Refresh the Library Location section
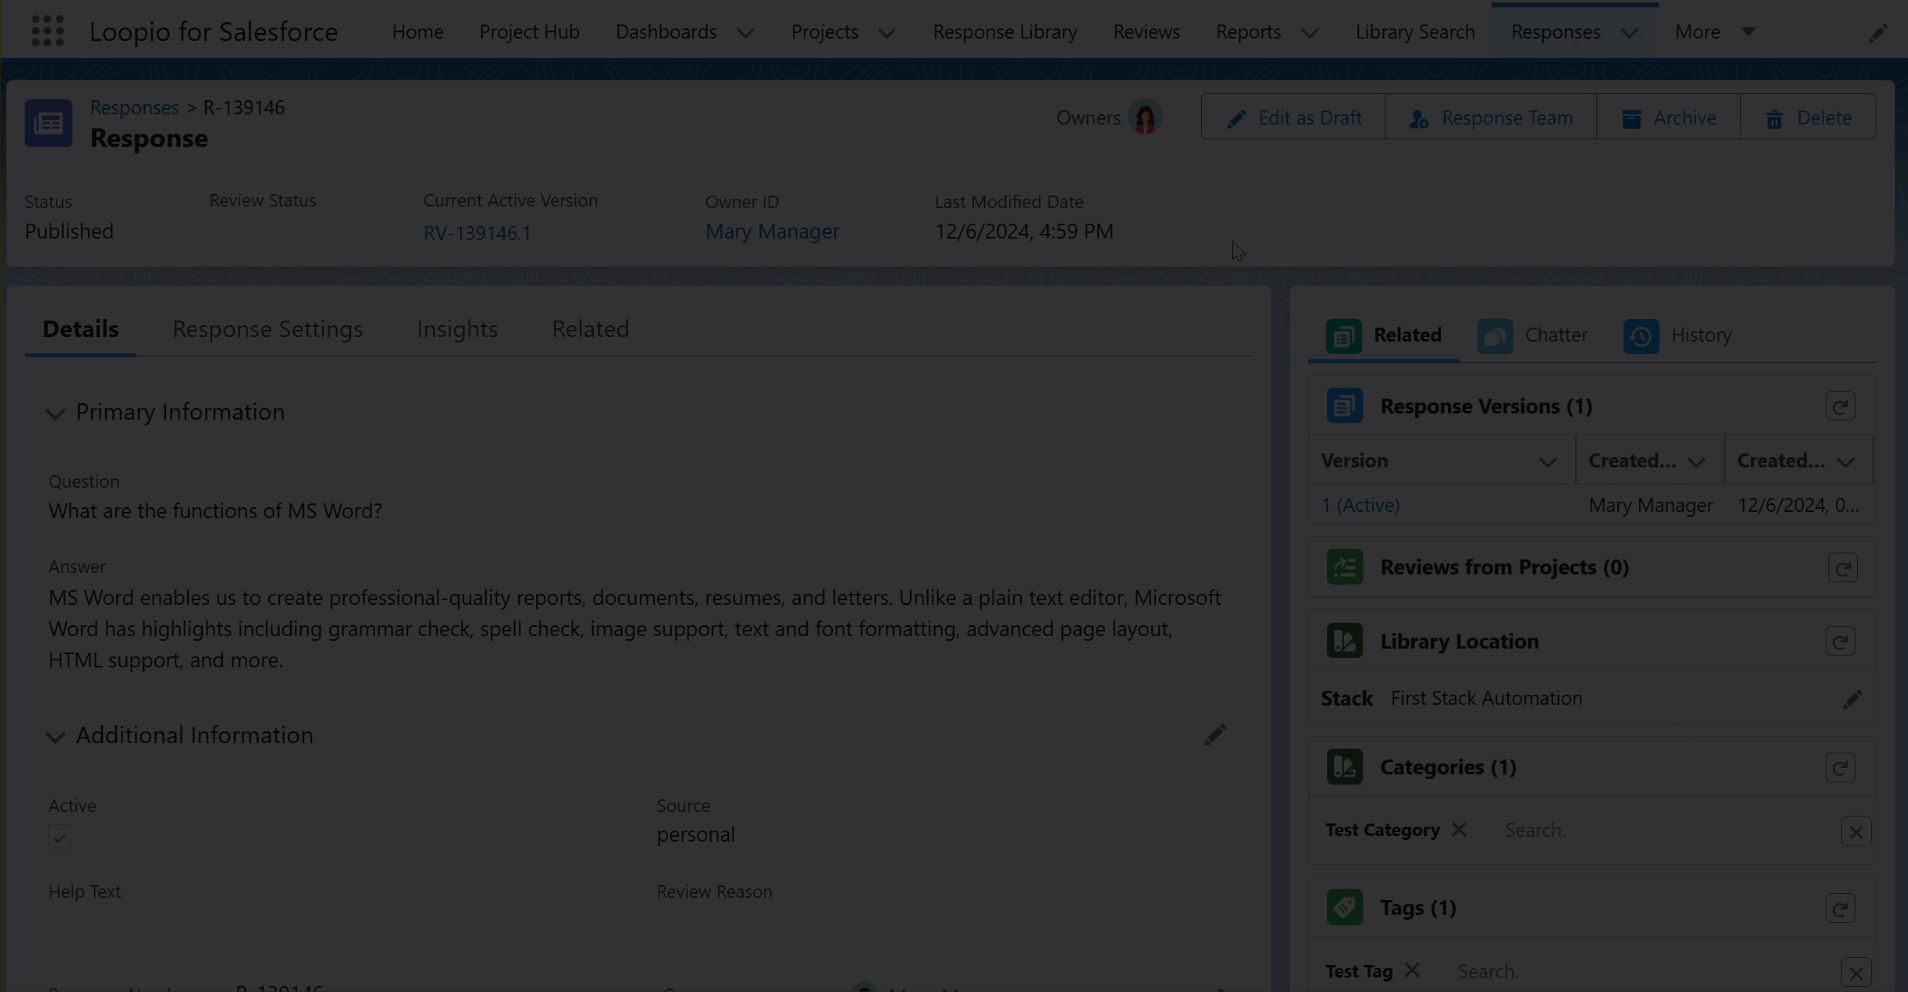 [1840, 642]
